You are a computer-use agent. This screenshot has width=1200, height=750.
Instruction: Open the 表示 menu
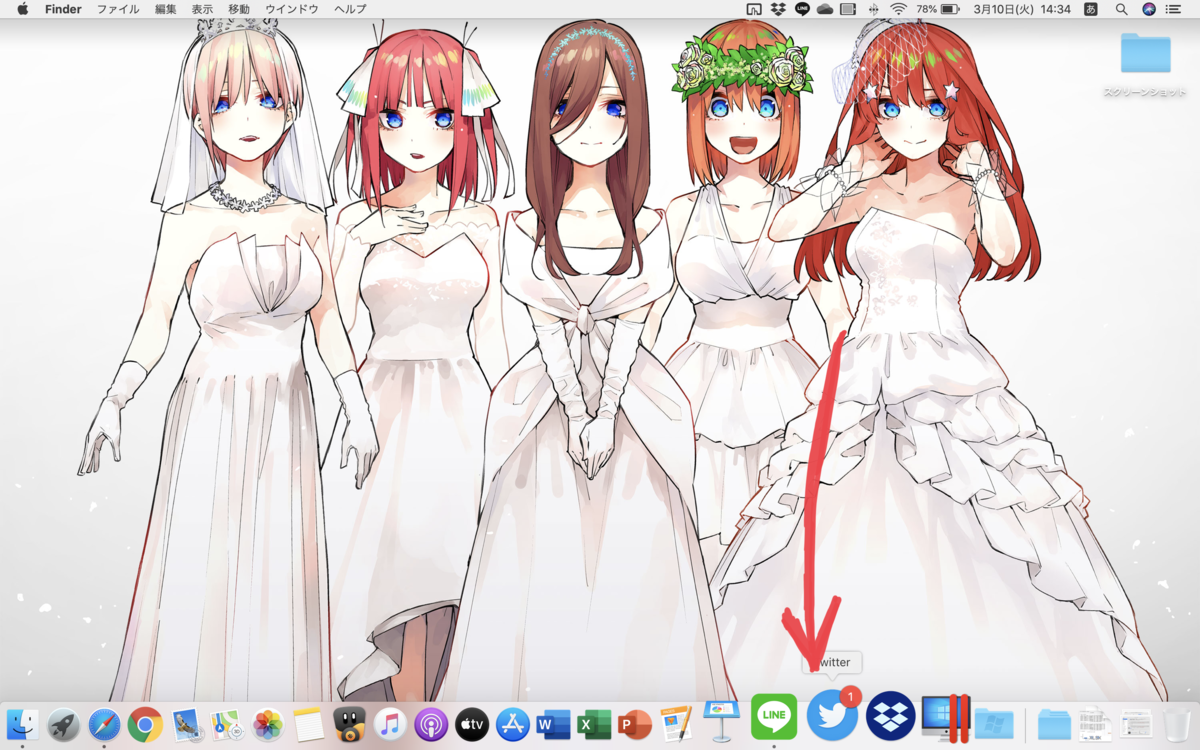[202, 9]
